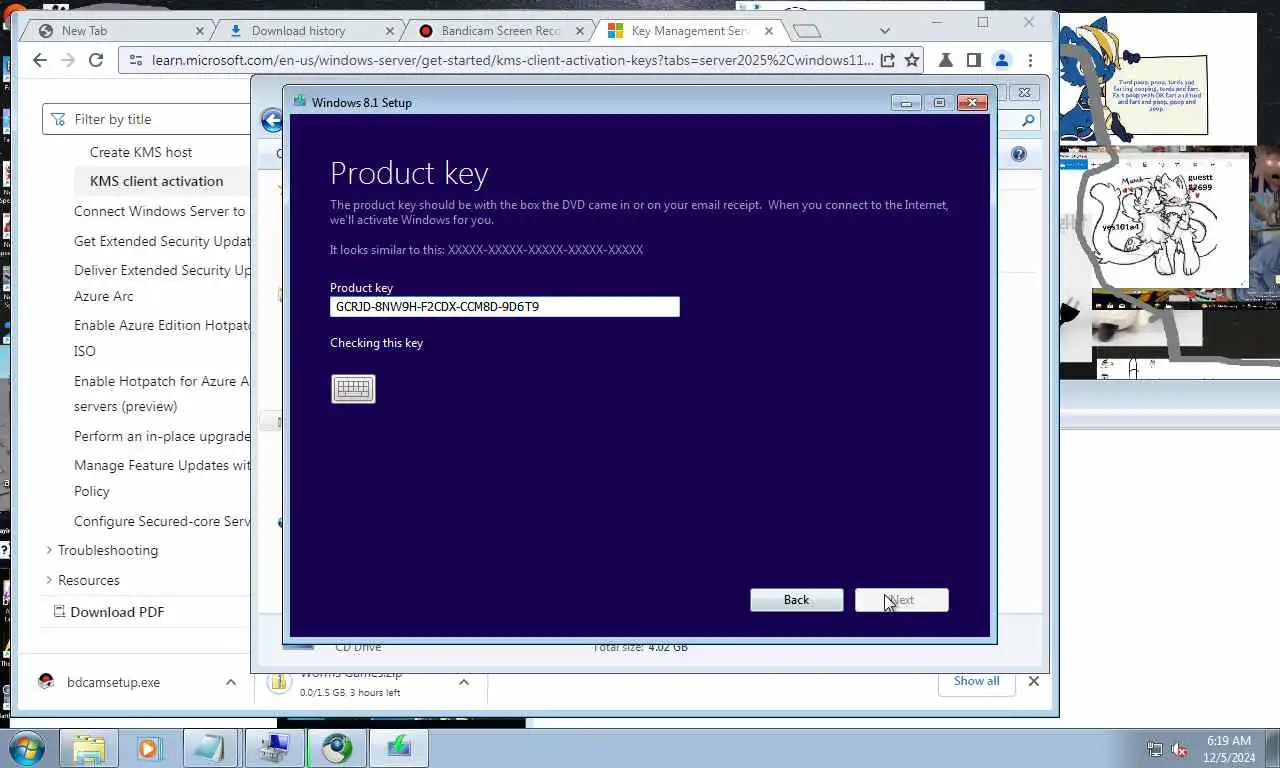Open Enable Azure Edition Hotpatch article
Screen dimensions: 1280x768
click(x=162, y=338)
